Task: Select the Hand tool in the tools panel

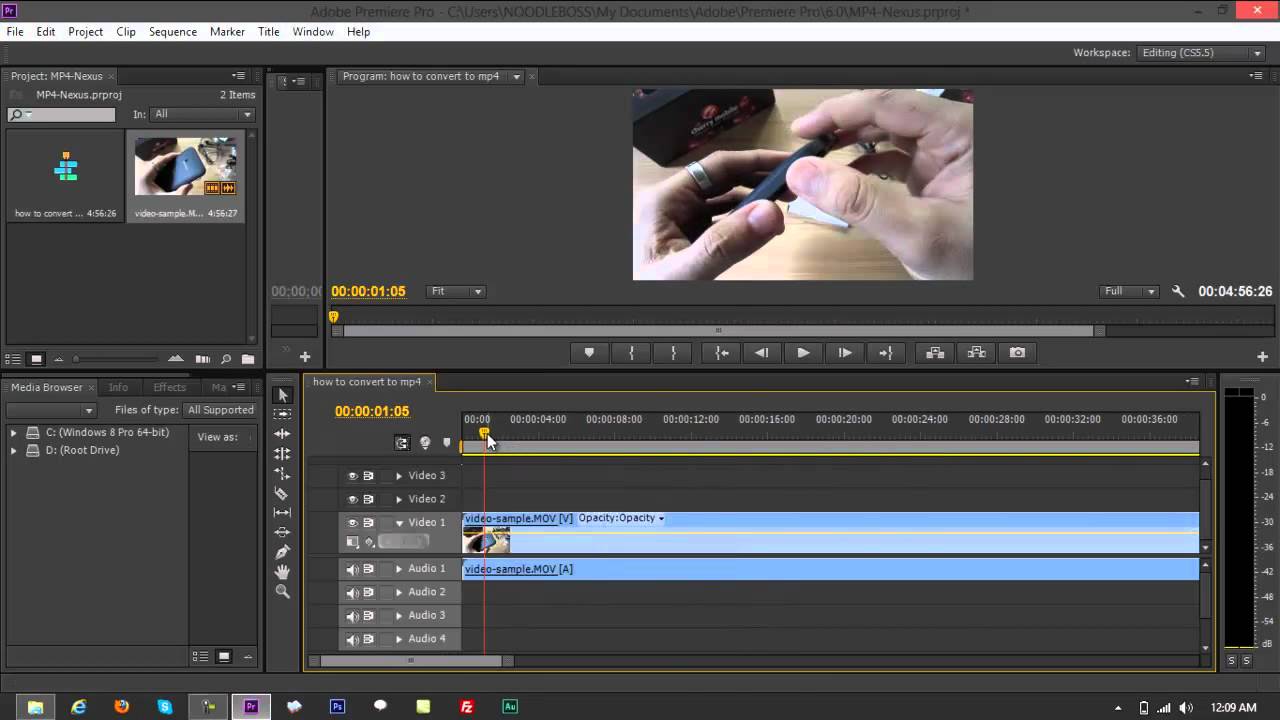Action: pyautogui.click(x=282, y=572)
